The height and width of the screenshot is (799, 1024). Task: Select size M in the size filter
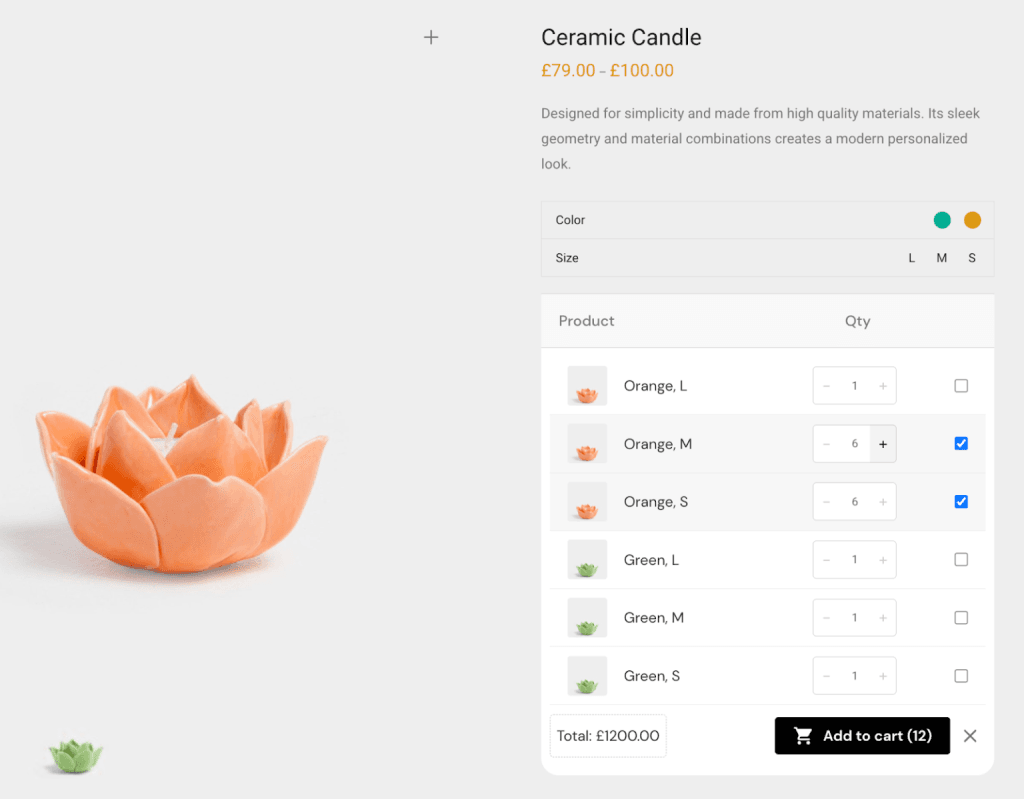click(941, 257)
